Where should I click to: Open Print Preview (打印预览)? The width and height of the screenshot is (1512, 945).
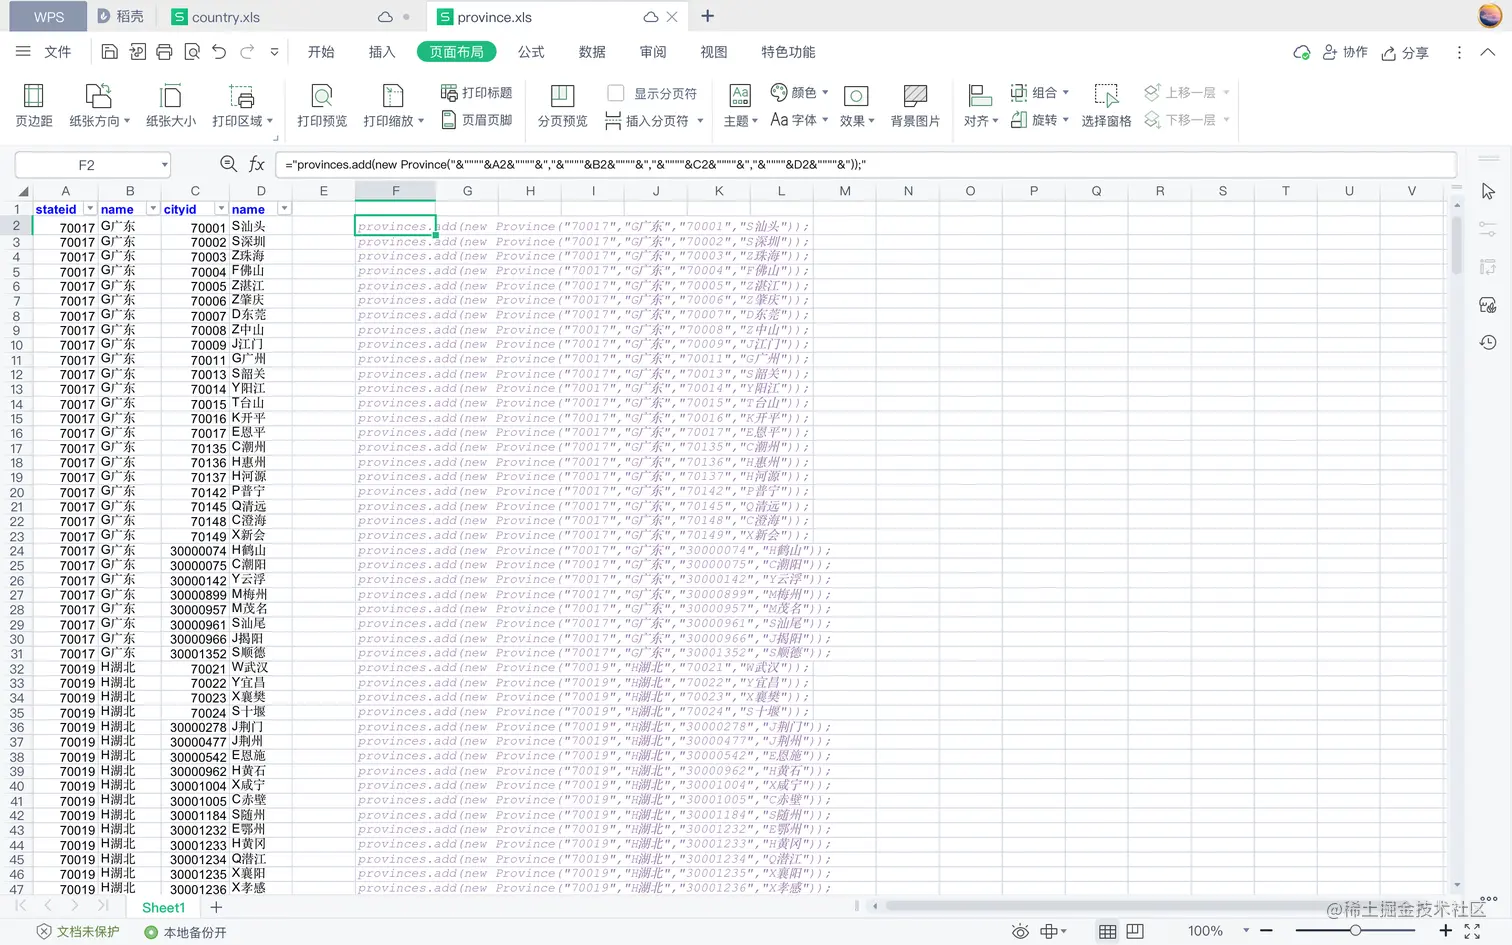[322, 105]
